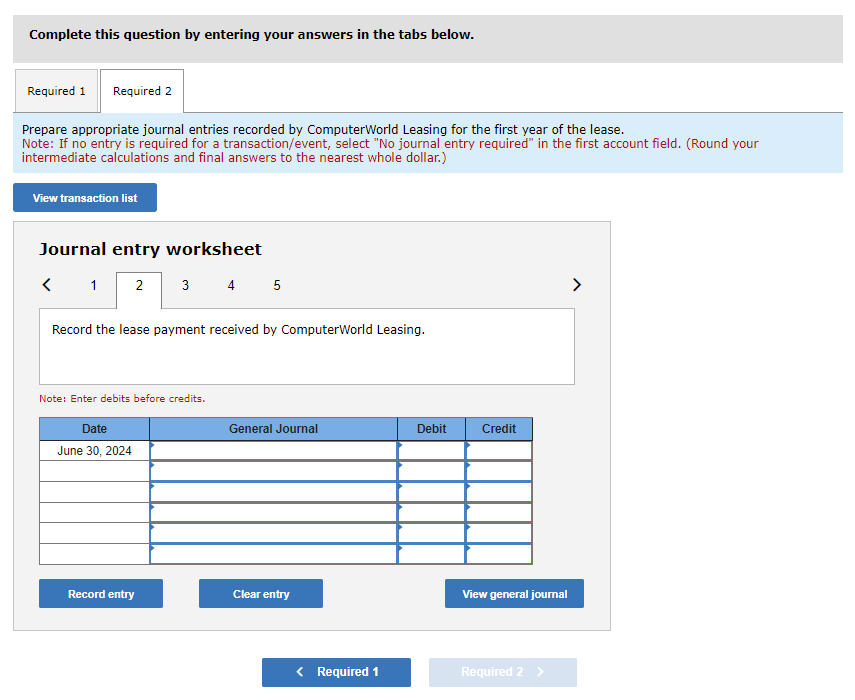Click the Journal entry worksheet heading
The image size is (855, 700).
coord(150,249)
